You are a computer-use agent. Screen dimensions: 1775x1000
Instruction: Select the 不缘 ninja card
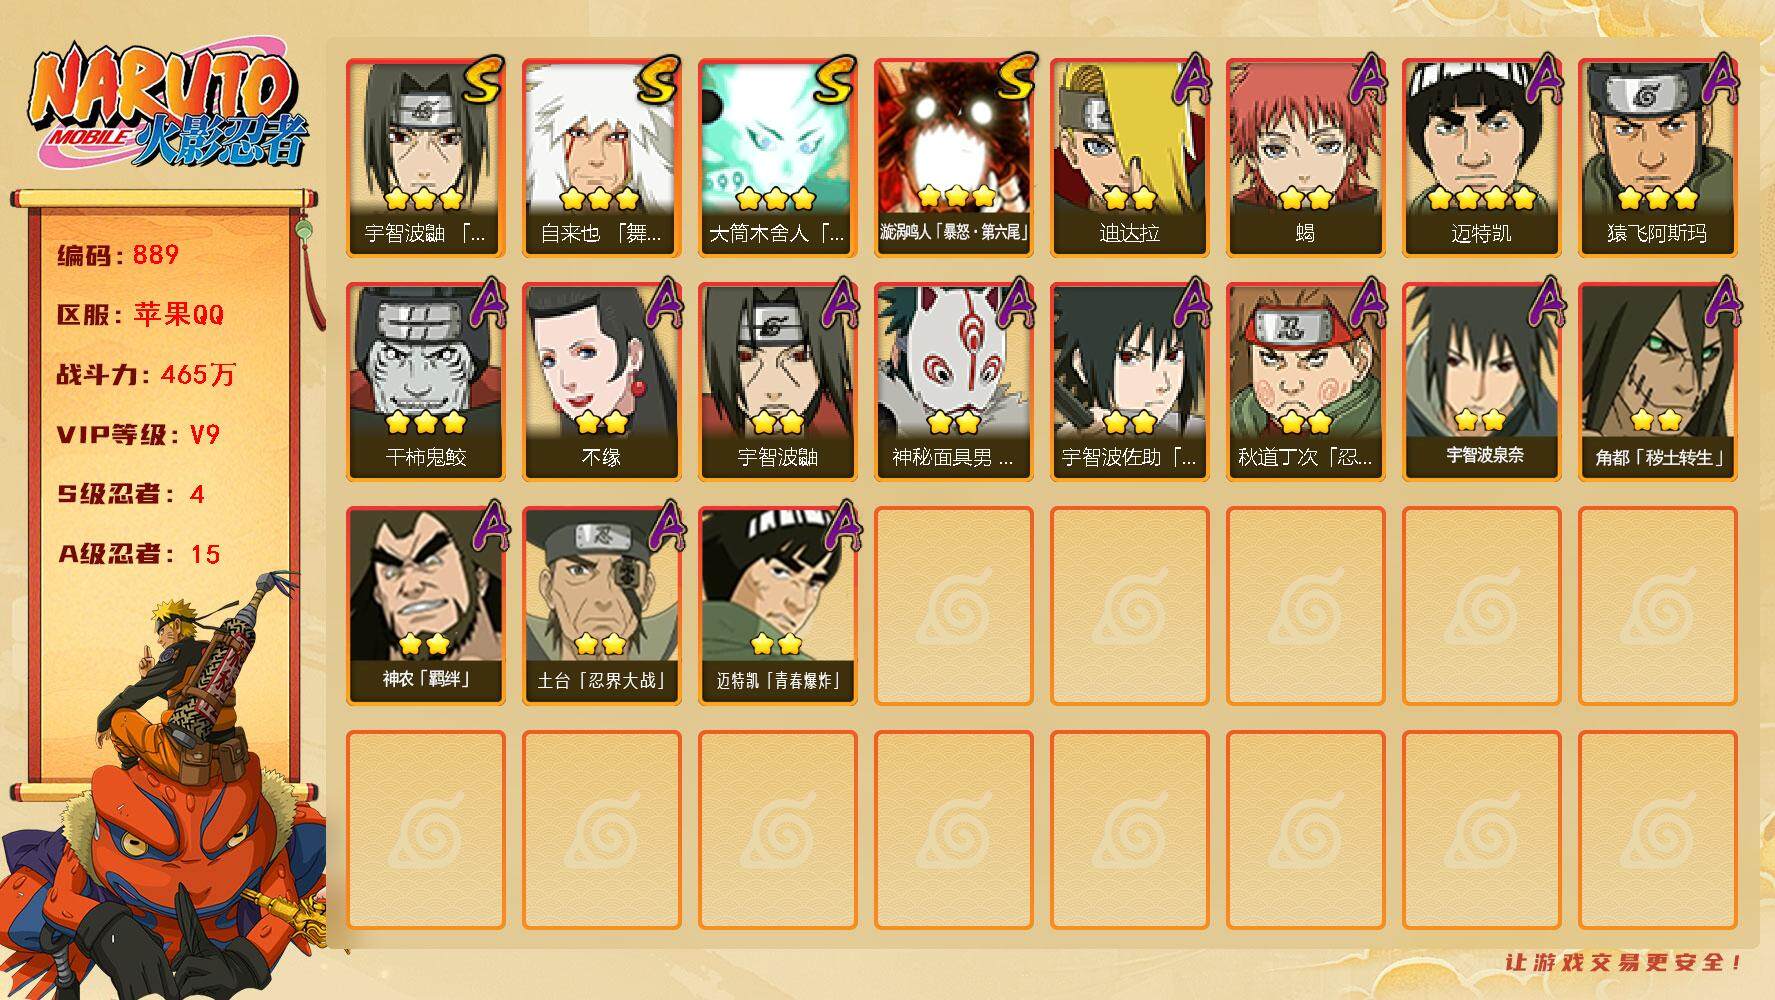pyautogui.click(x=601, y=382)
